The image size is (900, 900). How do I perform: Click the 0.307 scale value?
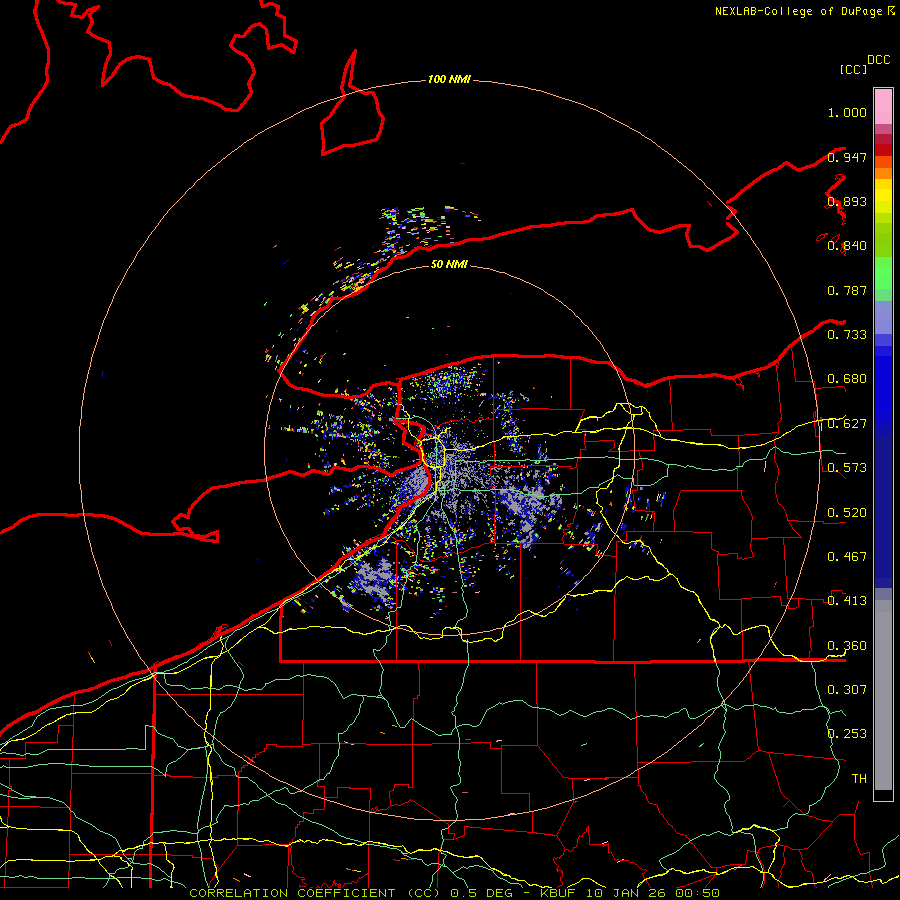(847, 690)
